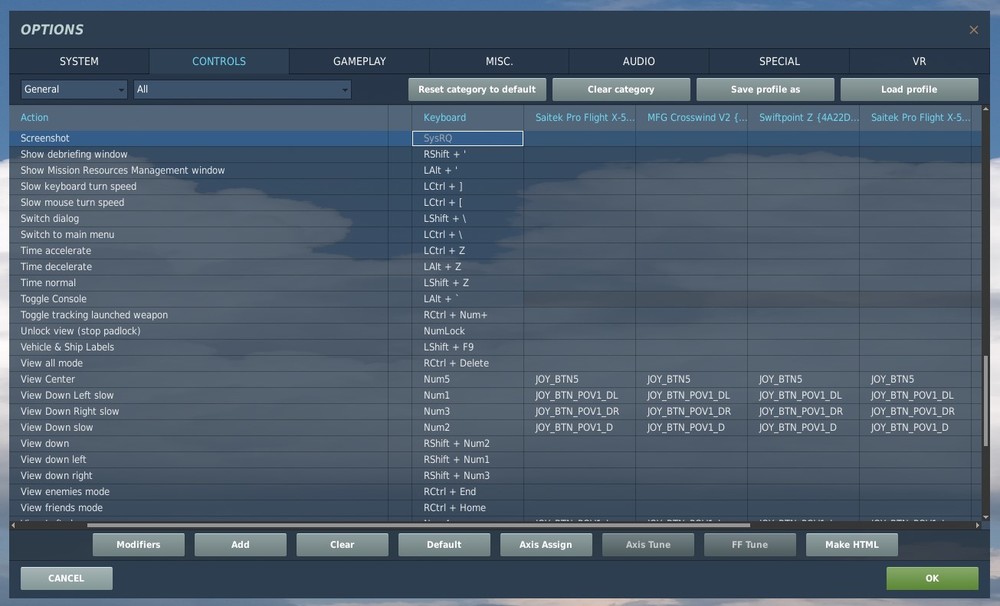Click the scroll down arrow
Image resolution: width=1000 pixels, height=606 pixels.
tap(985, 517)
